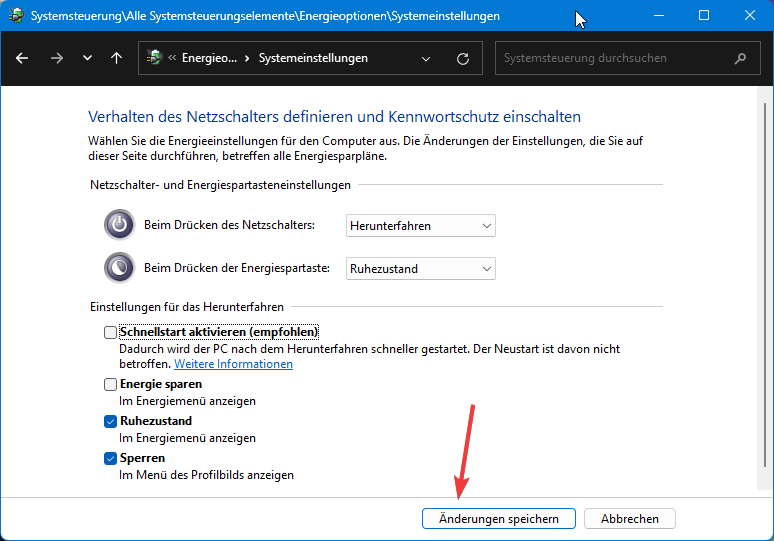
Task: Open the Weitere Informationen link
Action: click(233, 364)
